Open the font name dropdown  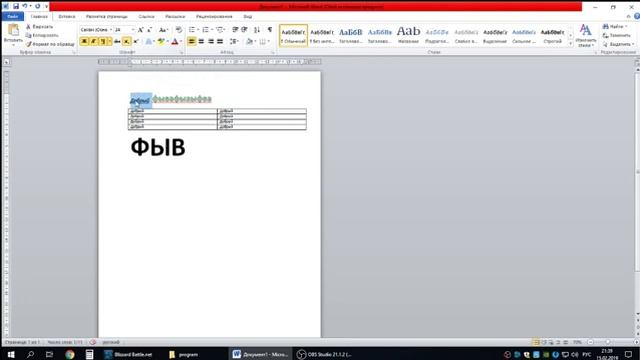(111, 30)
